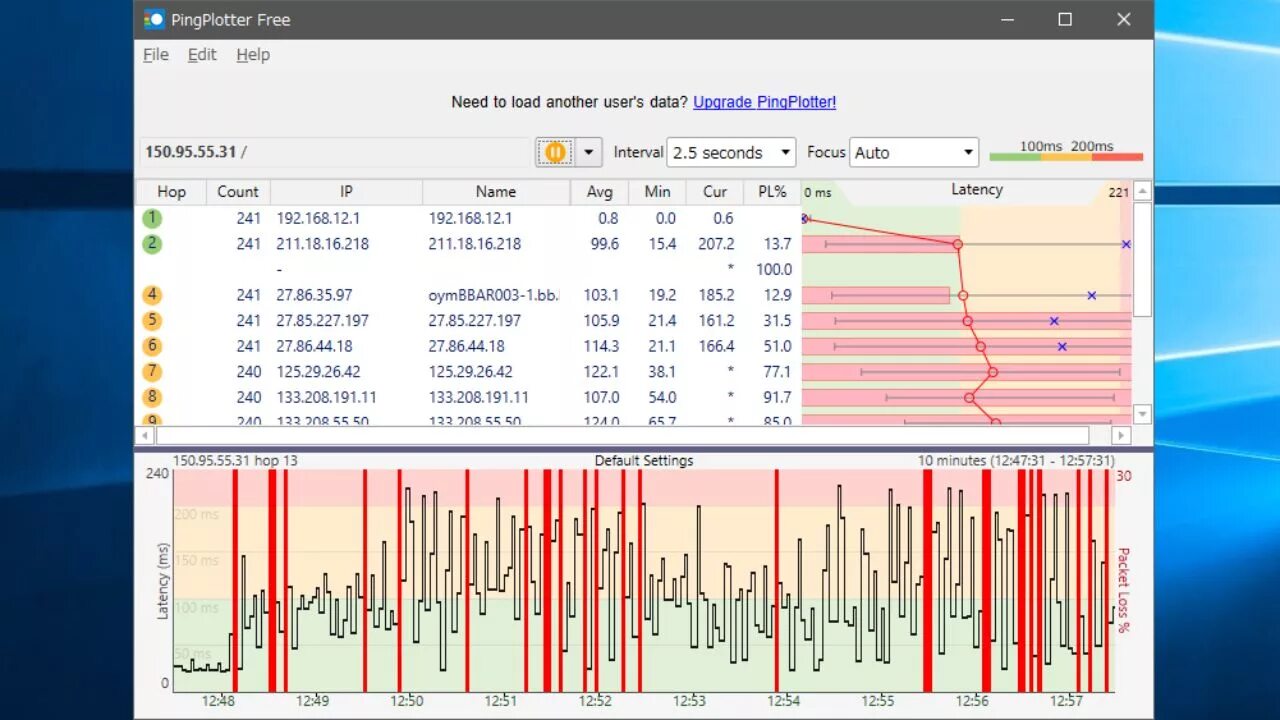Select the hop 7 orange circle icon
Image resolution: width=1280 pixels, height=720 pixels.
click(152, 372)
